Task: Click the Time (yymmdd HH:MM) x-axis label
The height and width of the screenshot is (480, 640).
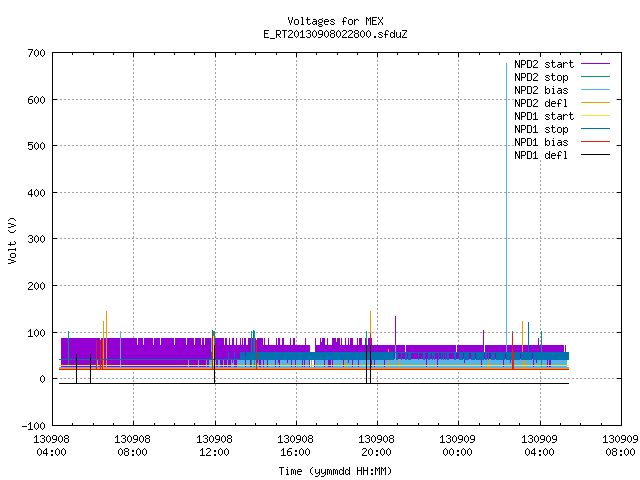Action: pyautogui.click(x=335, y=471)
